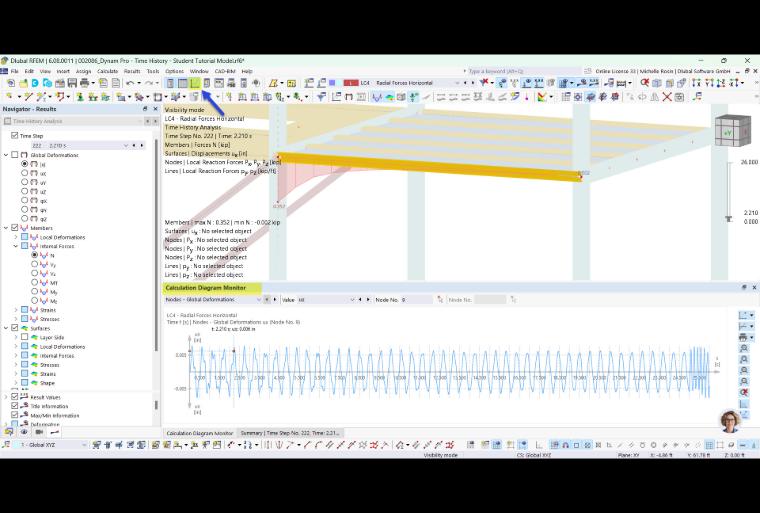Click the print icon beside the diagram
The height and width of the screenshot is (513, 760).
[x=743, y=337]
